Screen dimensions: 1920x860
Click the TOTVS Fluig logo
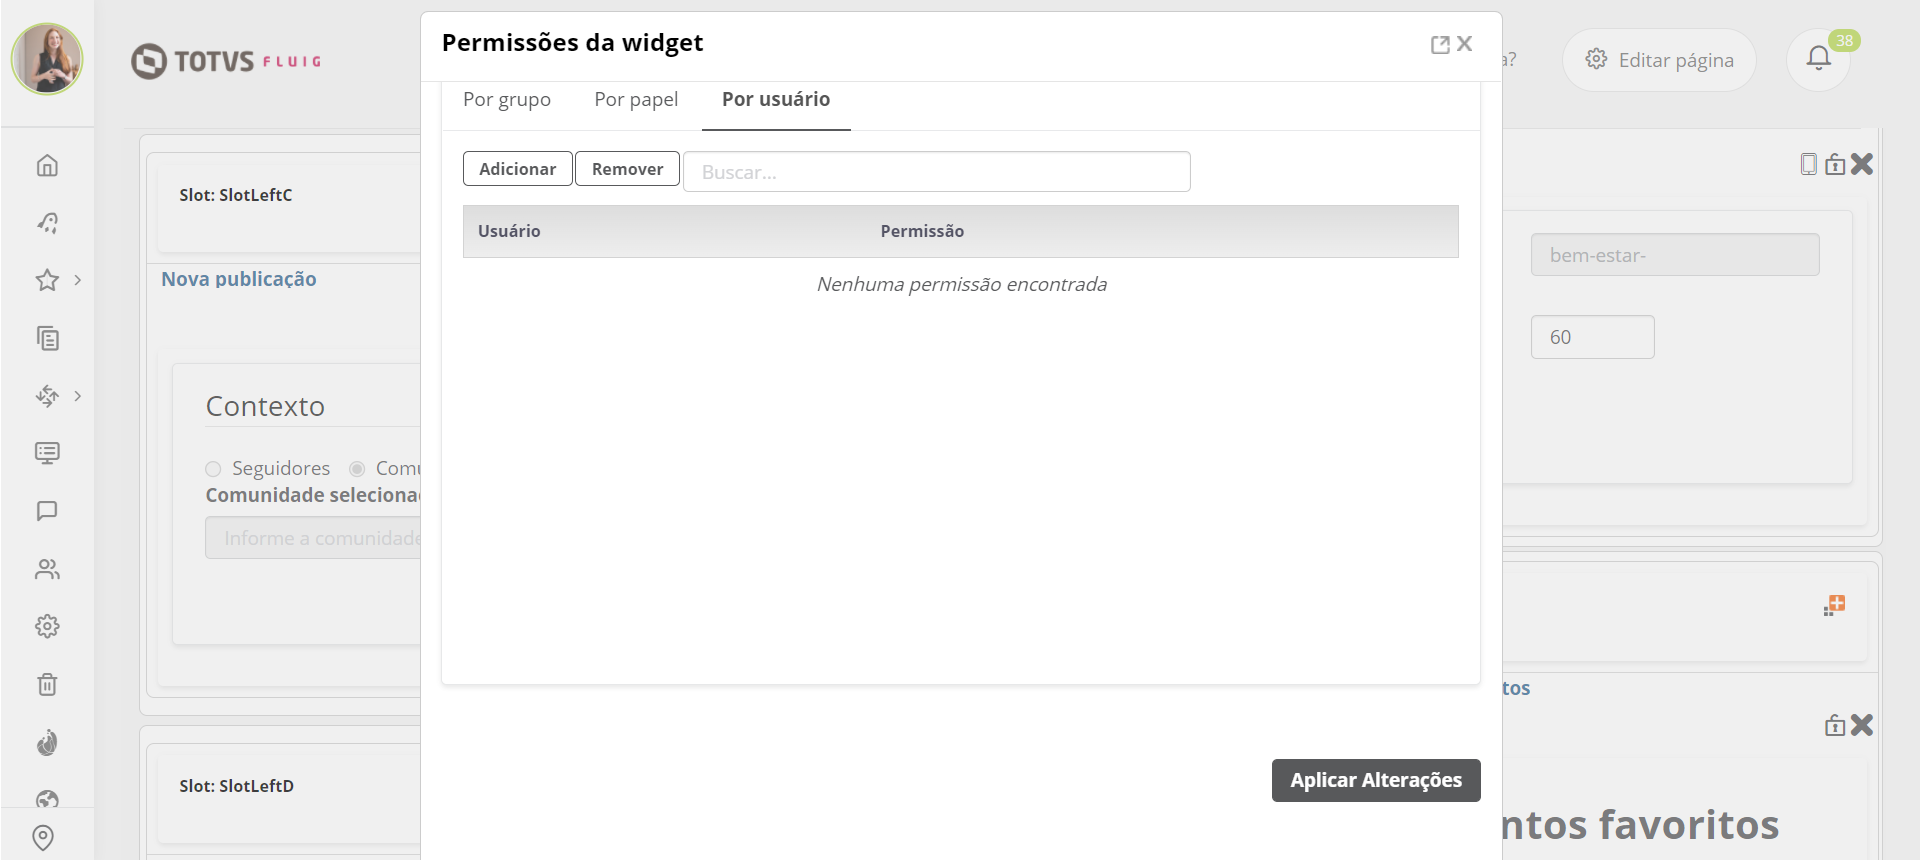pyautogui.click(x=226, y=61)
